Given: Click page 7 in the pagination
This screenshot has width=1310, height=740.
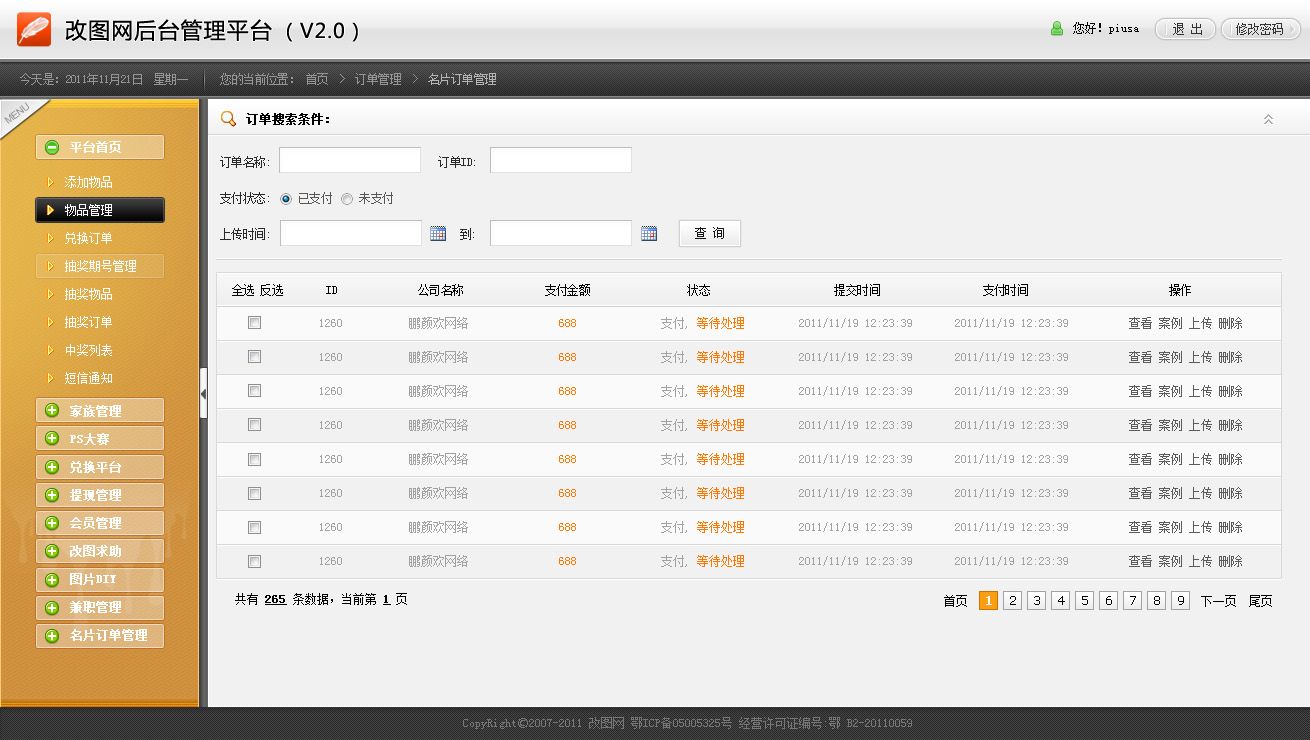Looking at the screenshot, I should pos(1133,600).
